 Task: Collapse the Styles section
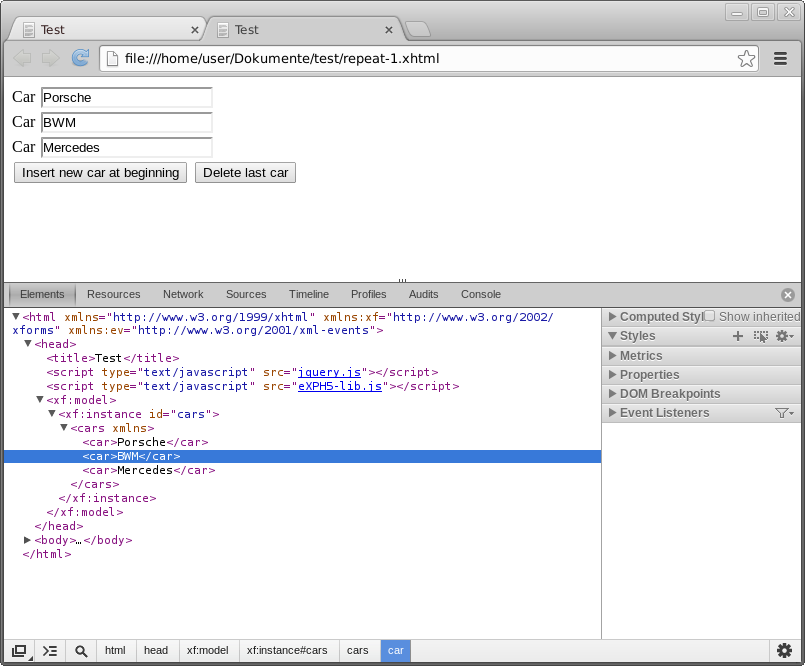click(612, 336)
